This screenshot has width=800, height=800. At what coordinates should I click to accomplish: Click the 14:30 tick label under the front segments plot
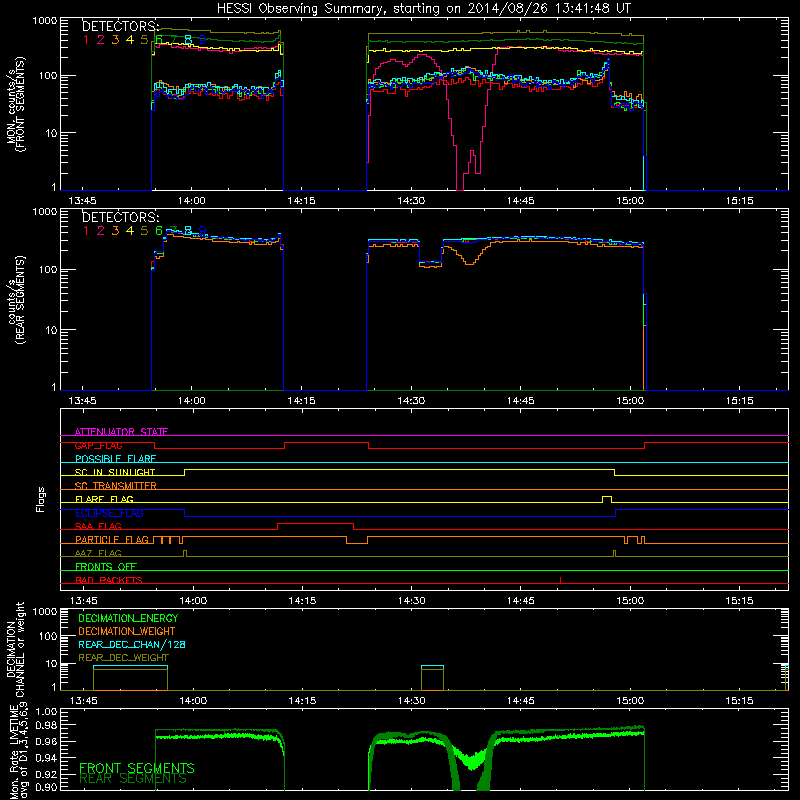(x=411, y=201)
